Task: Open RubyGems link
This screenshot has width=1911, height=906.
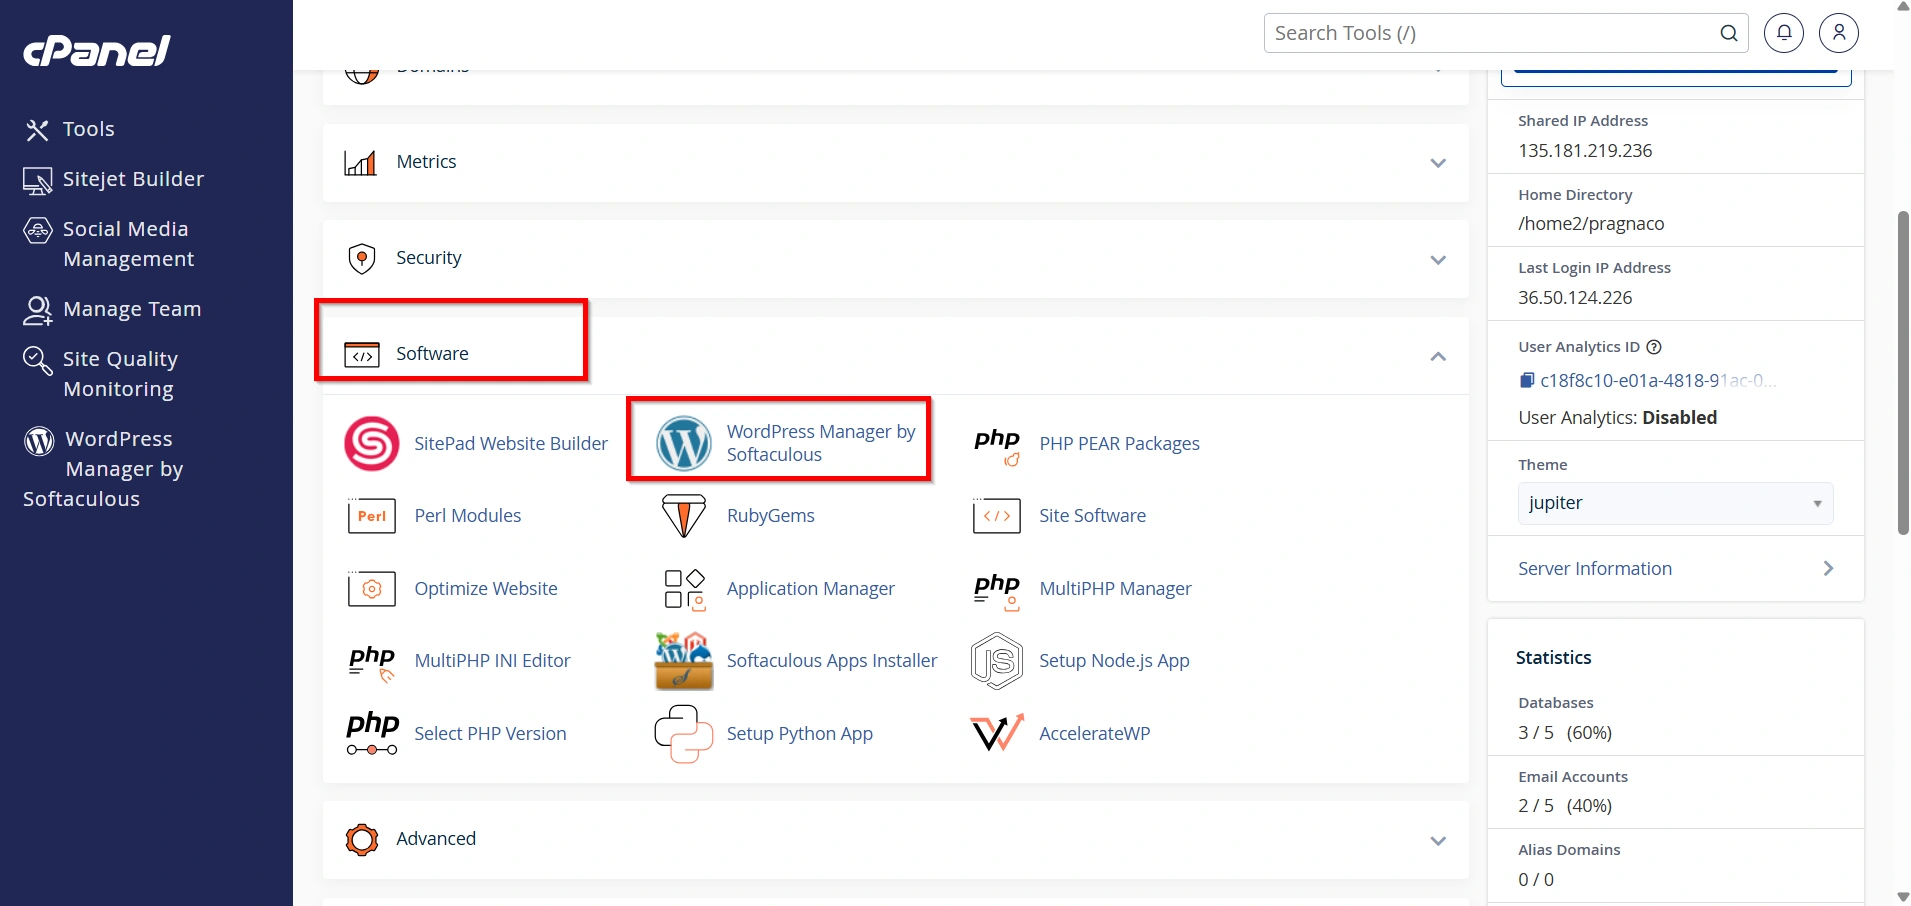Action: 771,516
